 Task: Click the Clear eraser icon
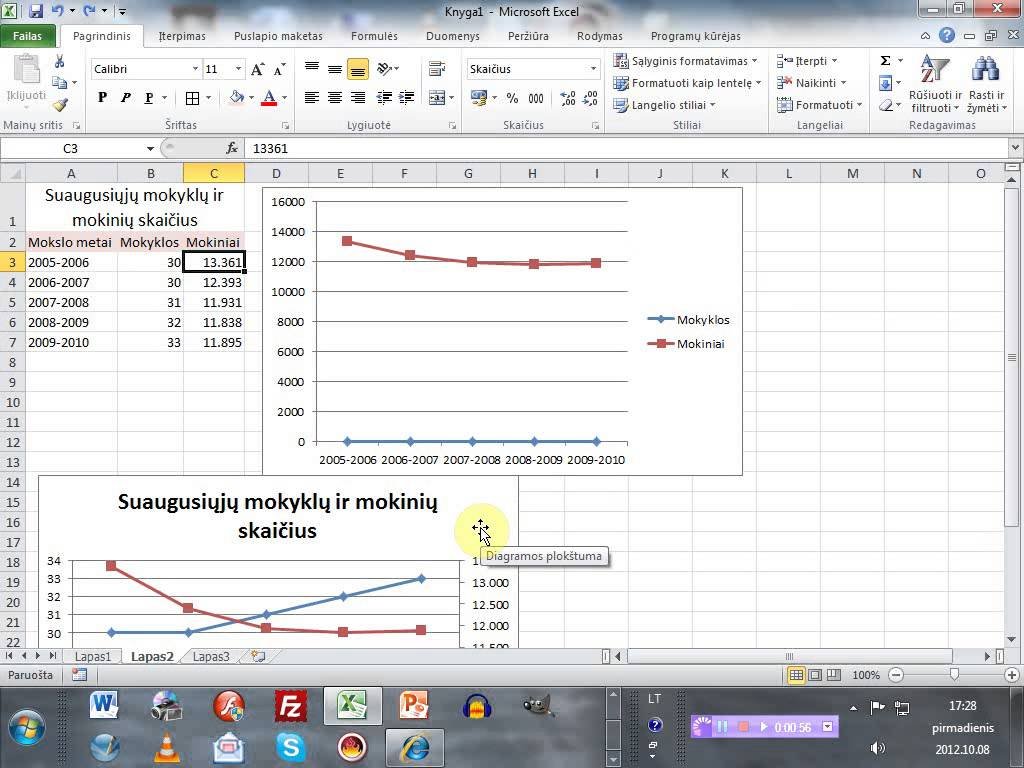point(886,104)
